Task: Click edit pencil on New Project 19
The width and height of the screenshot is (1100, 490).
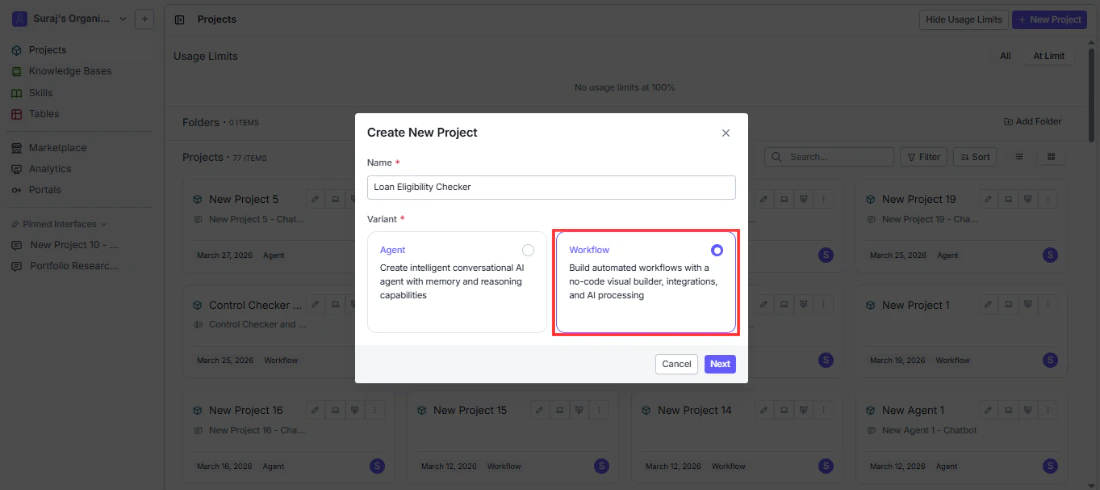Action: point(988,199)
